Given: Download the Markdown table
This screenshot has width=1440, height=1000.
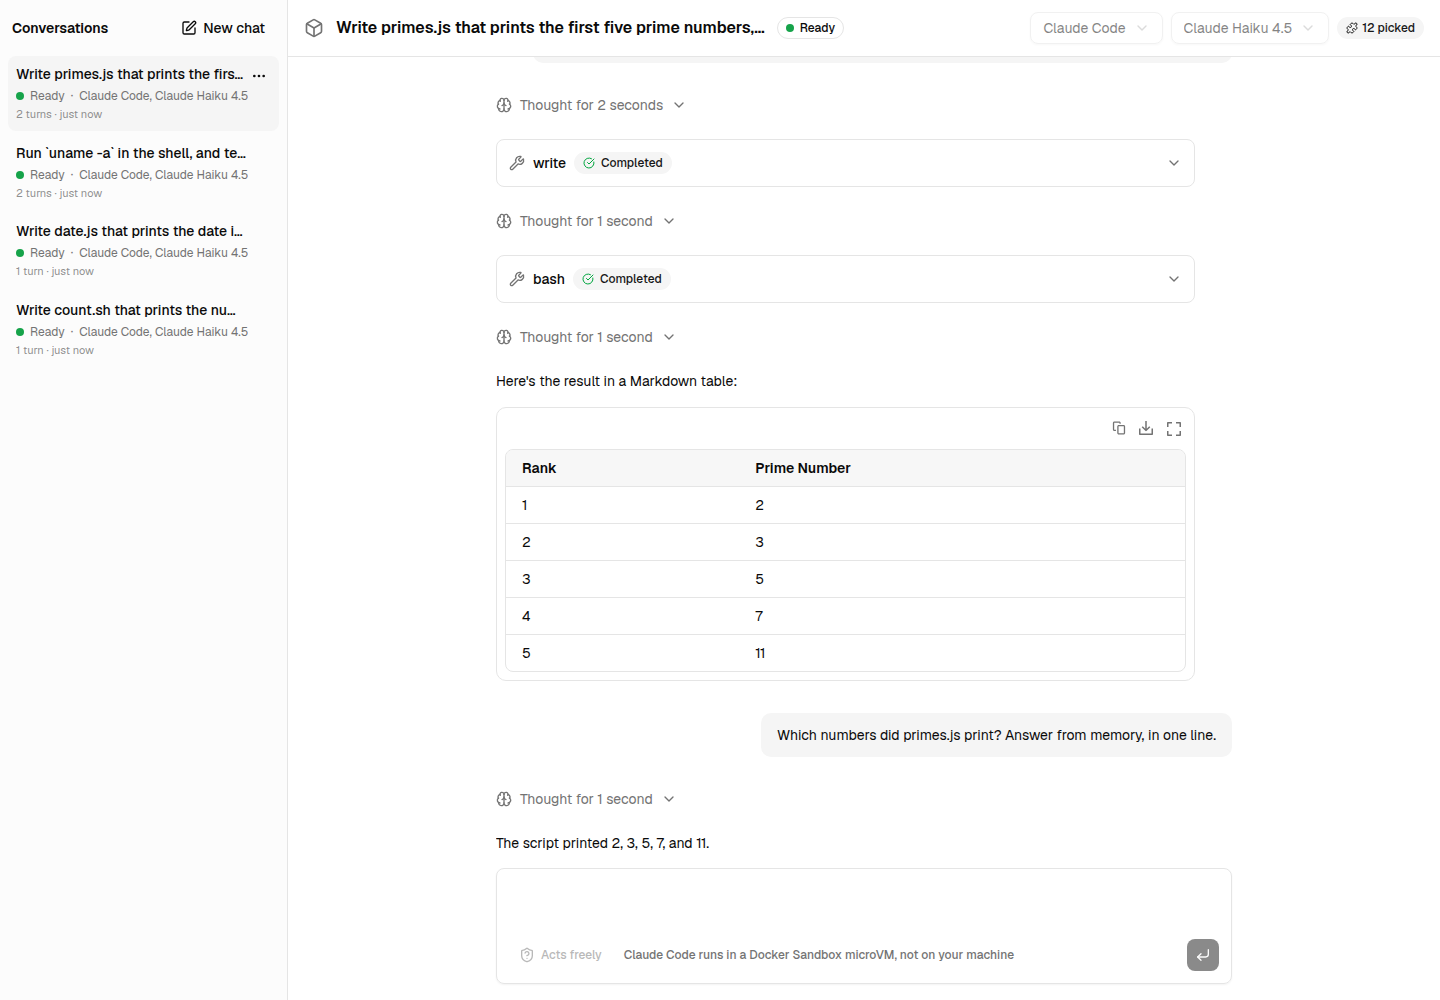Looking at the screenshot, I should pos(1146,428).
